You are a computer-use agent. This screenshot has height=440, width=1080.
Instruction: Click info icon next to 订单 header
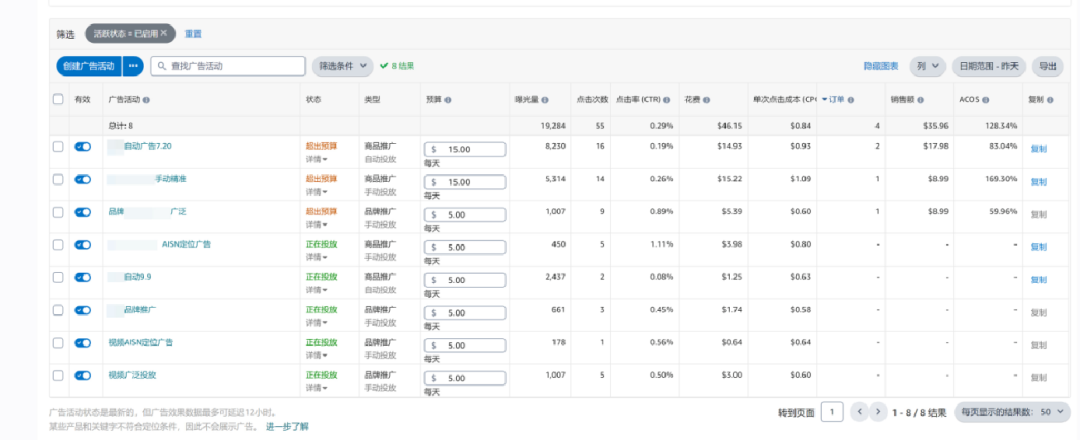[851, 100]
